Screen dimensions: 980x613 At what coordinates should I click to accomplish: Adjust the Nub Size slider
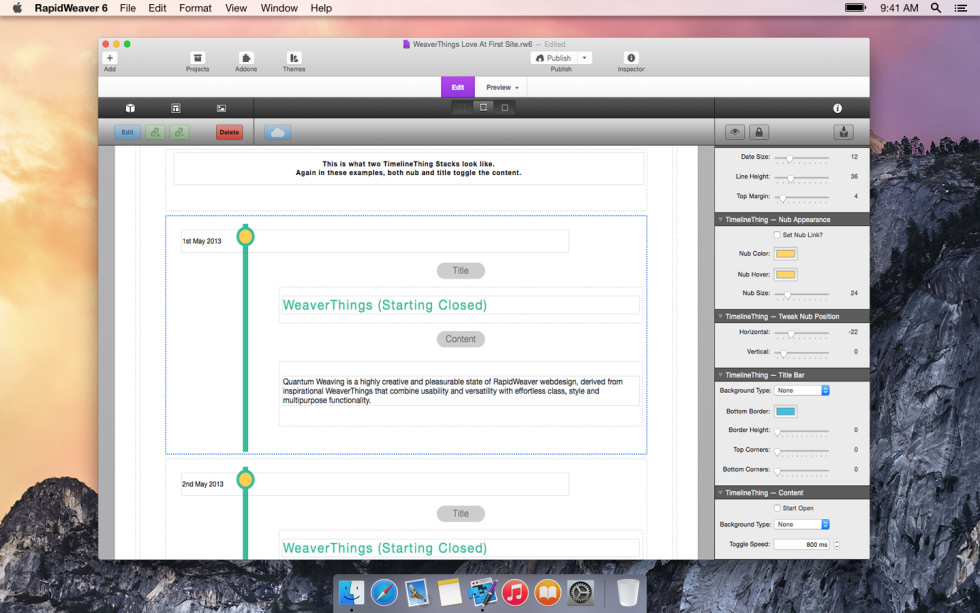point(788,294)
